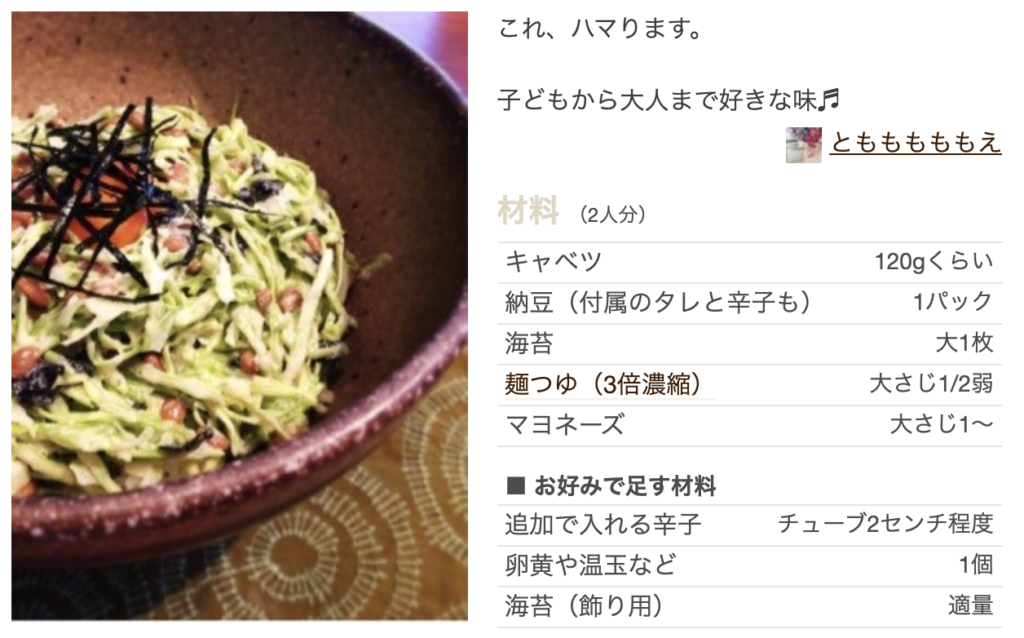Click the お好みで足す材料 section header

tap(625, 486)
